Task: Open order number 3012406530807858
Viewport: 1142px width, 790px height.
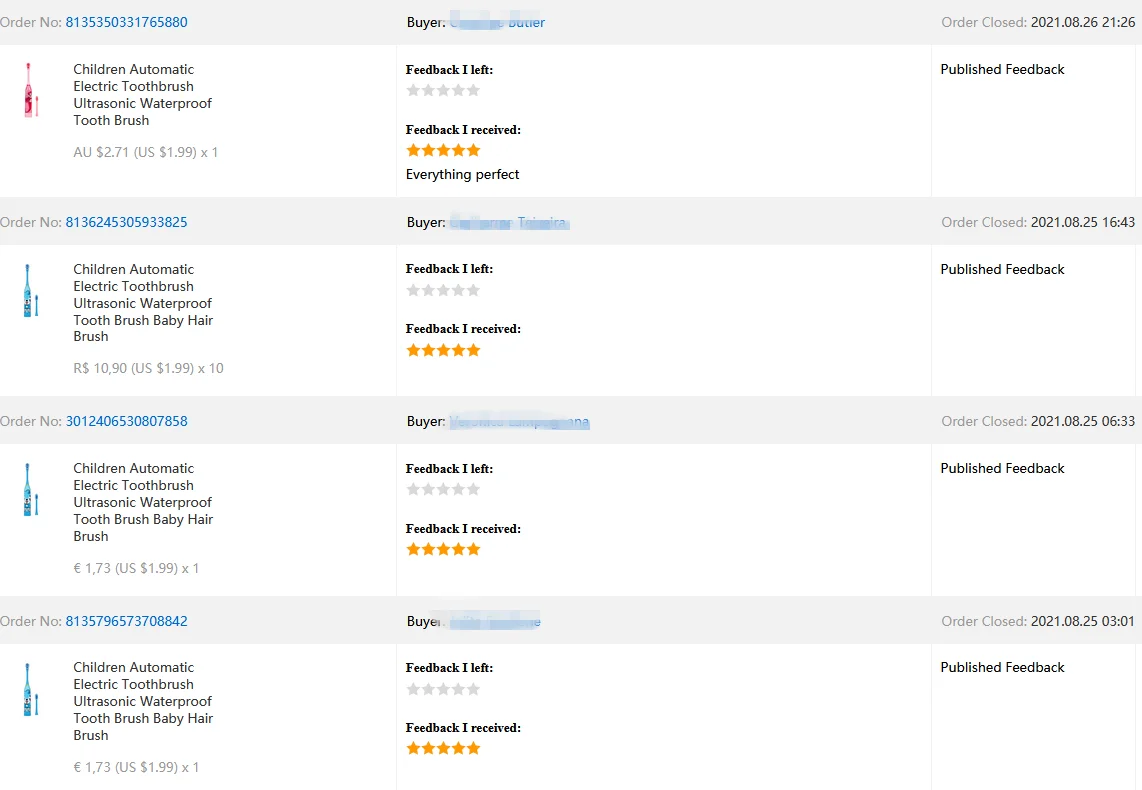Action: (x=127, y=421)
